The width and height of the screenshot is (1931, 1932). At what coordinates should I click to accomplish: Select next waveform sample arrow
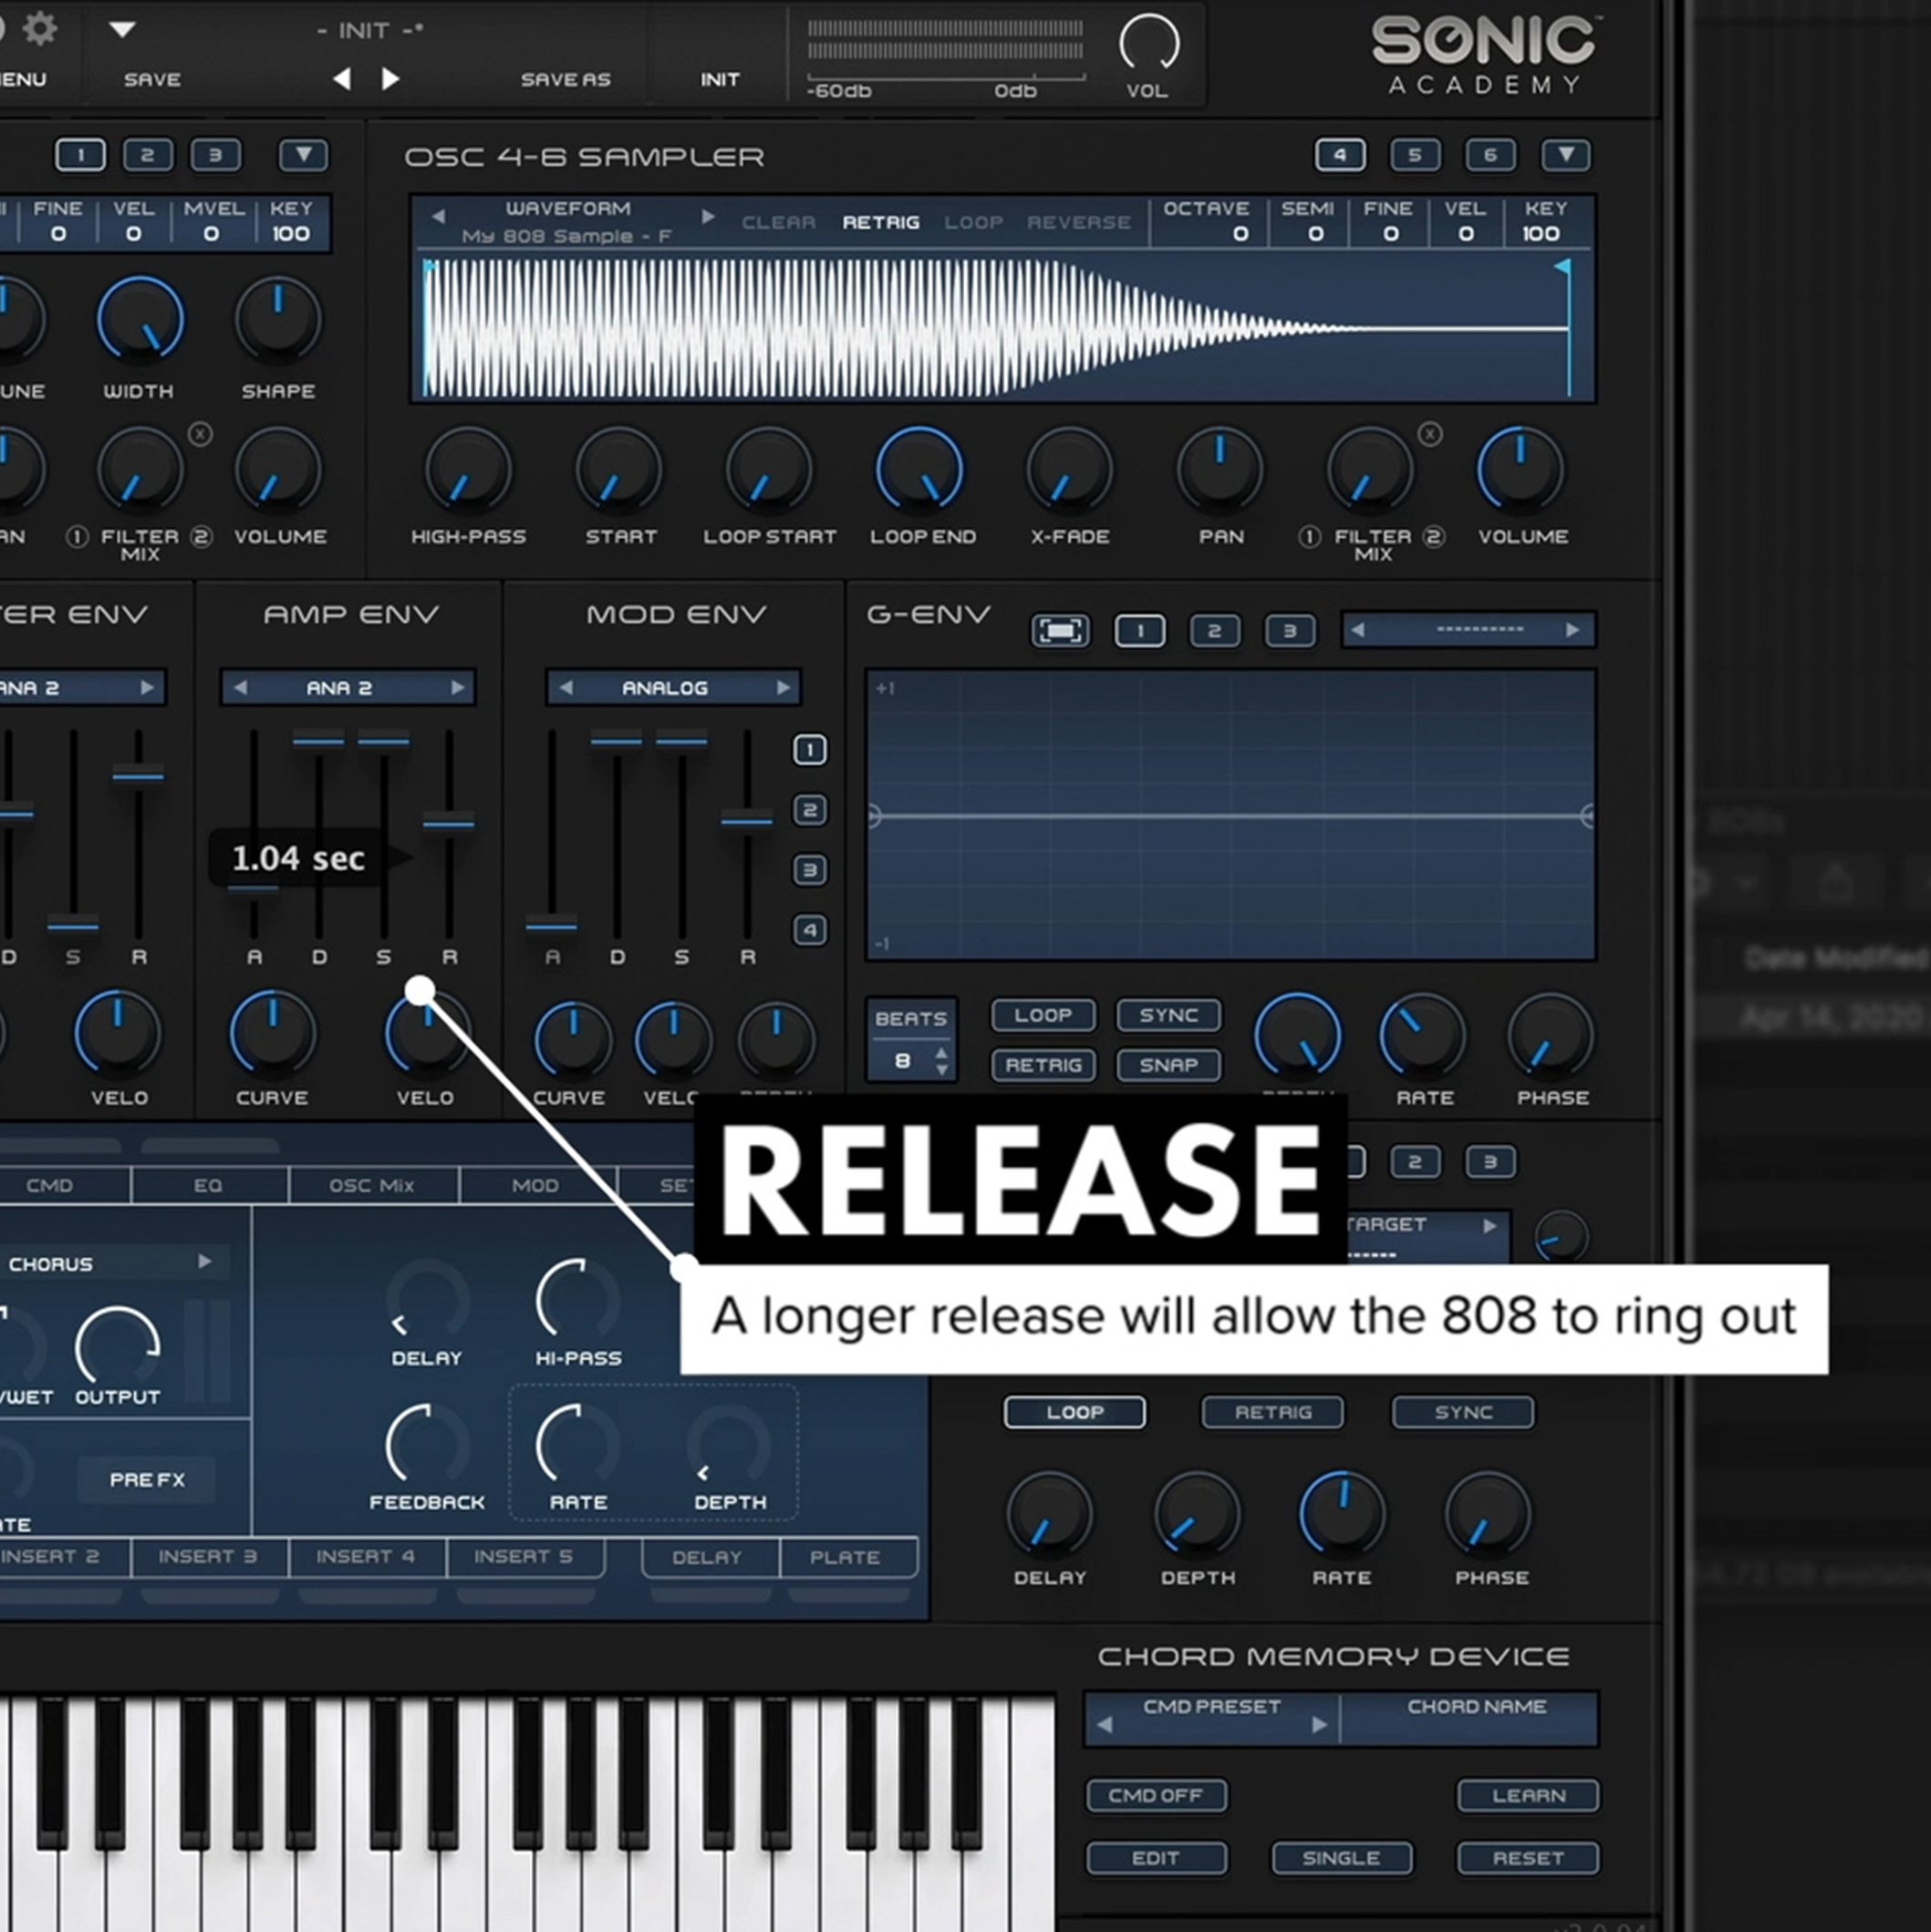(x=708, y=216)
